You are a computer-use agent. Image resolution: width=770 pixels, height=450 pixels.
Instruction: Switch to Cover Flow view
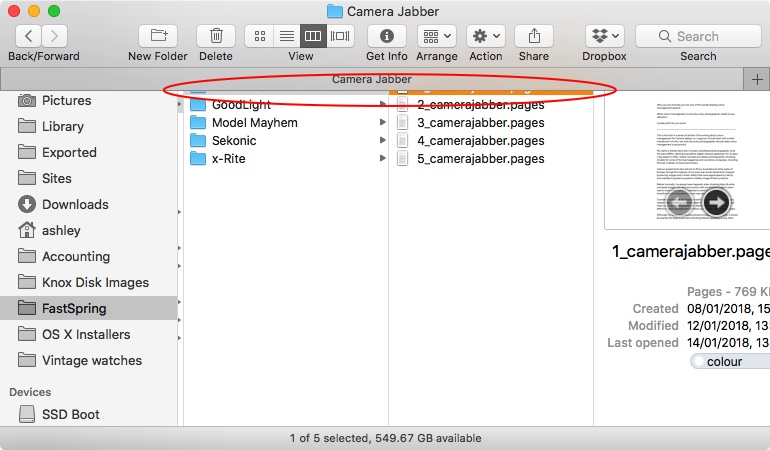pyautogui.click(x=340, y=36)
